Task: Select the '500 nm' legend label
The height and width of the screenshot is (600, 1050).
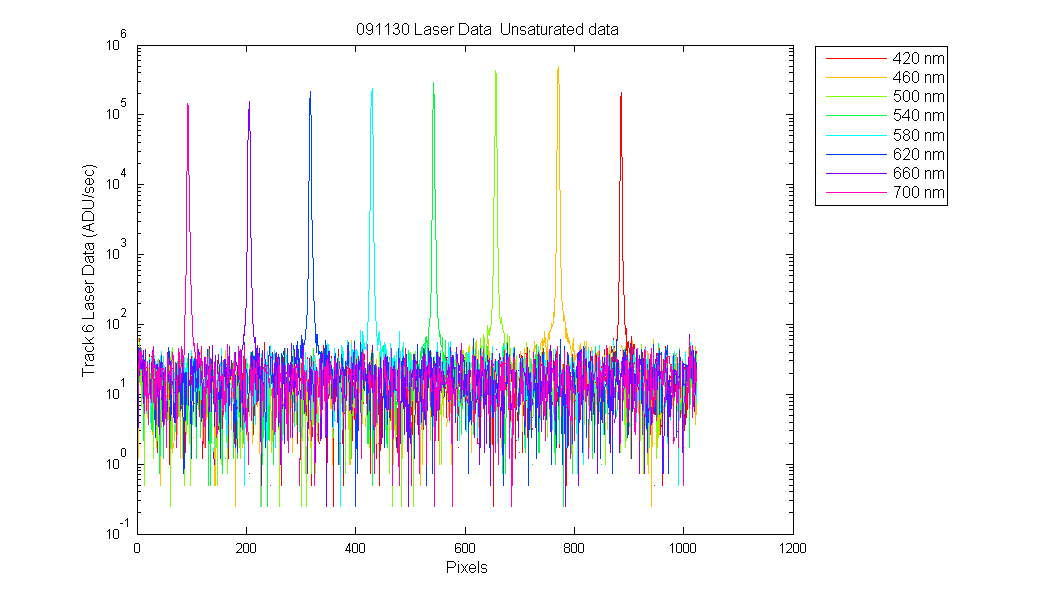Action: (918, 96)
